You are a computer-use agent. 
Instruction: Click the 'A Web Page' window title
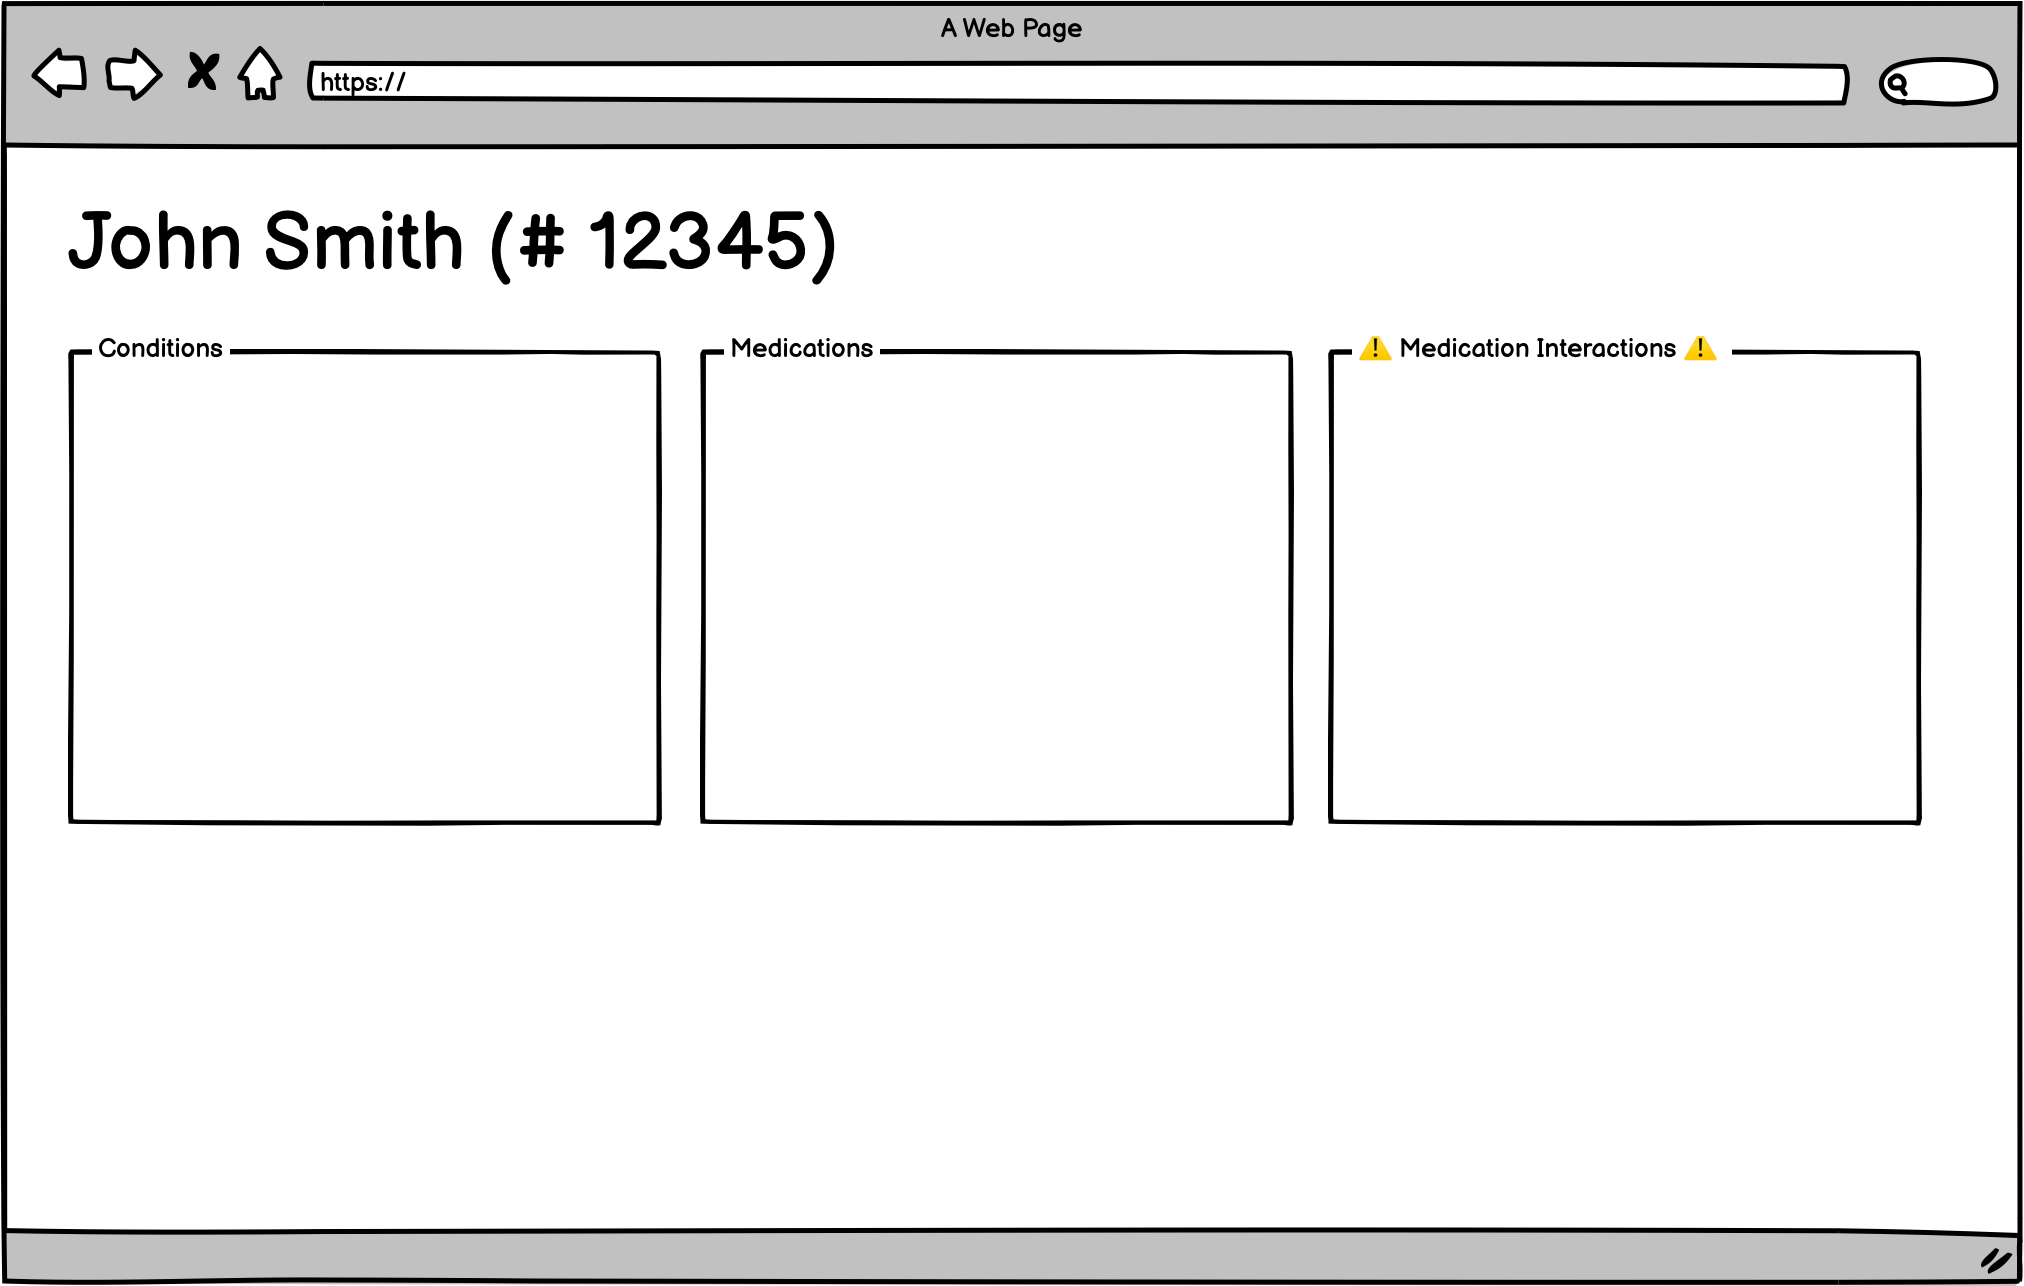[x=1011, y=28]
